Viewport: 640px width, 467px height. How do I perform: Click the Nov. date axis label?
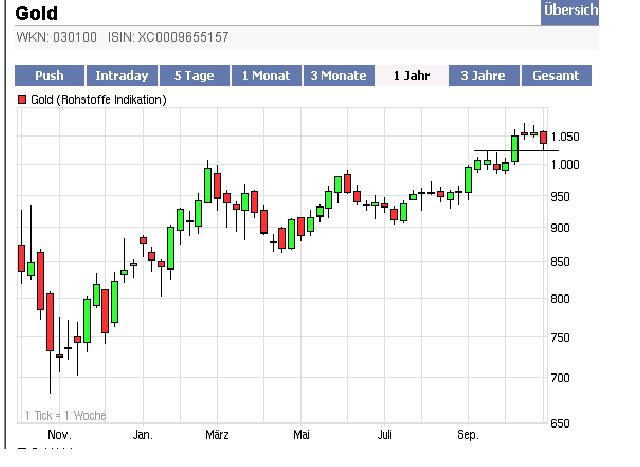tap(60, 435)
